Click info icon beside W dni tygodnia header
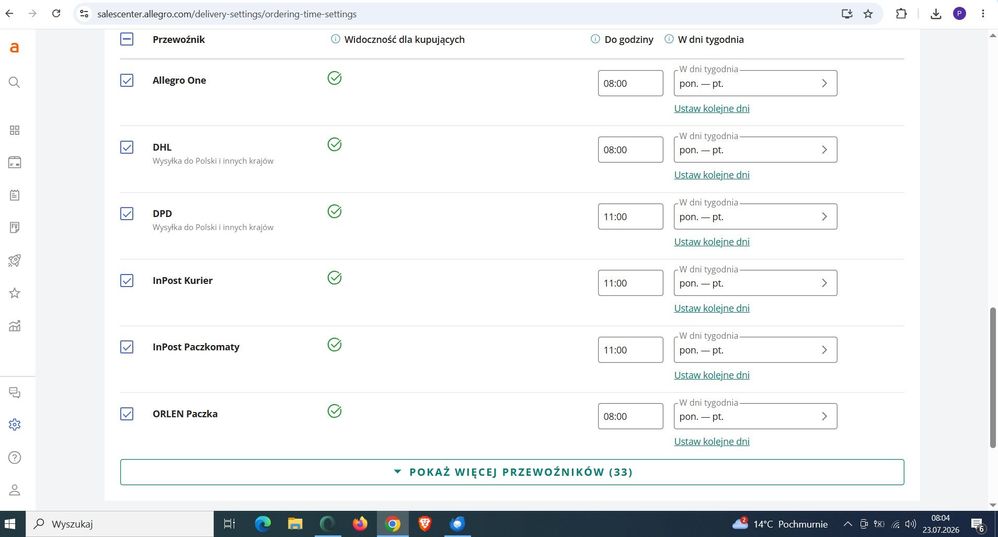Screen dimensions: 998x537 (669, 39)
